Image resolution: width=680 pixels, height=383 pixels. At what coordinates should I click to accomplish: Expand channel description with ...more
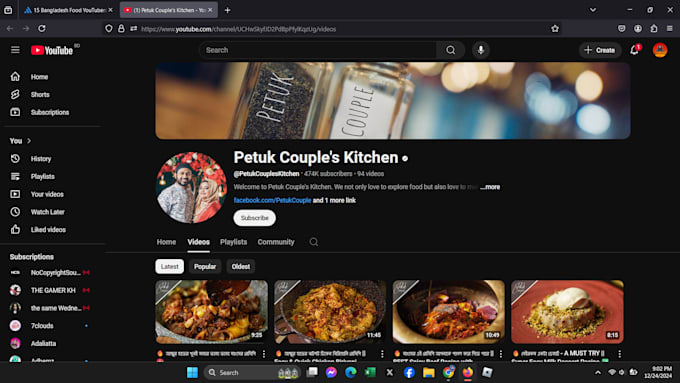[x=490, y=187]
